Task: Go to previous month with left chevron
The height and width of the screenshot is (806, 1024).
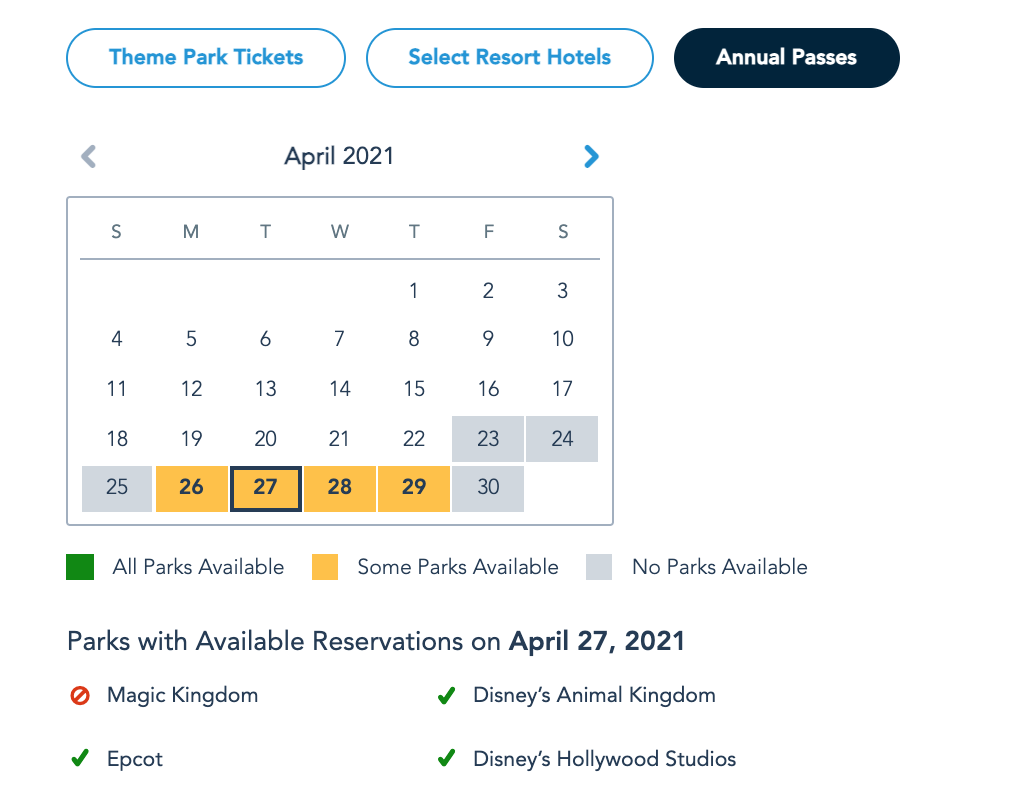Action: tap(89, 156)
